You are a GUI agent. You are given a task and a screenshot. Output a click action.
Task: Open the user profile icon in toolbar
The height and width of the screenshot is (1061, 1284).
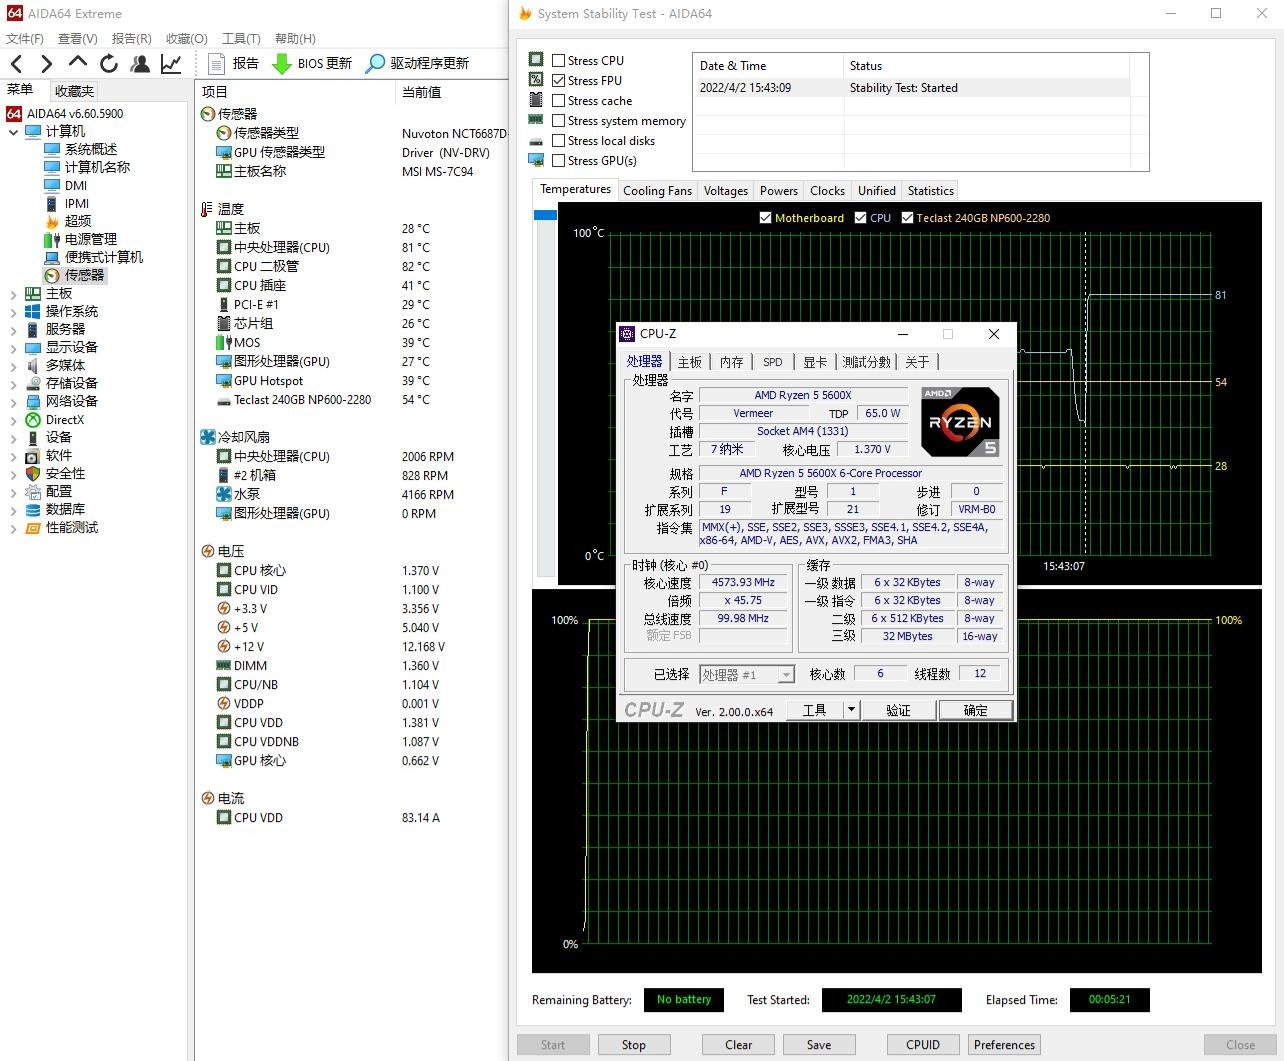click(x=140, y=64)
